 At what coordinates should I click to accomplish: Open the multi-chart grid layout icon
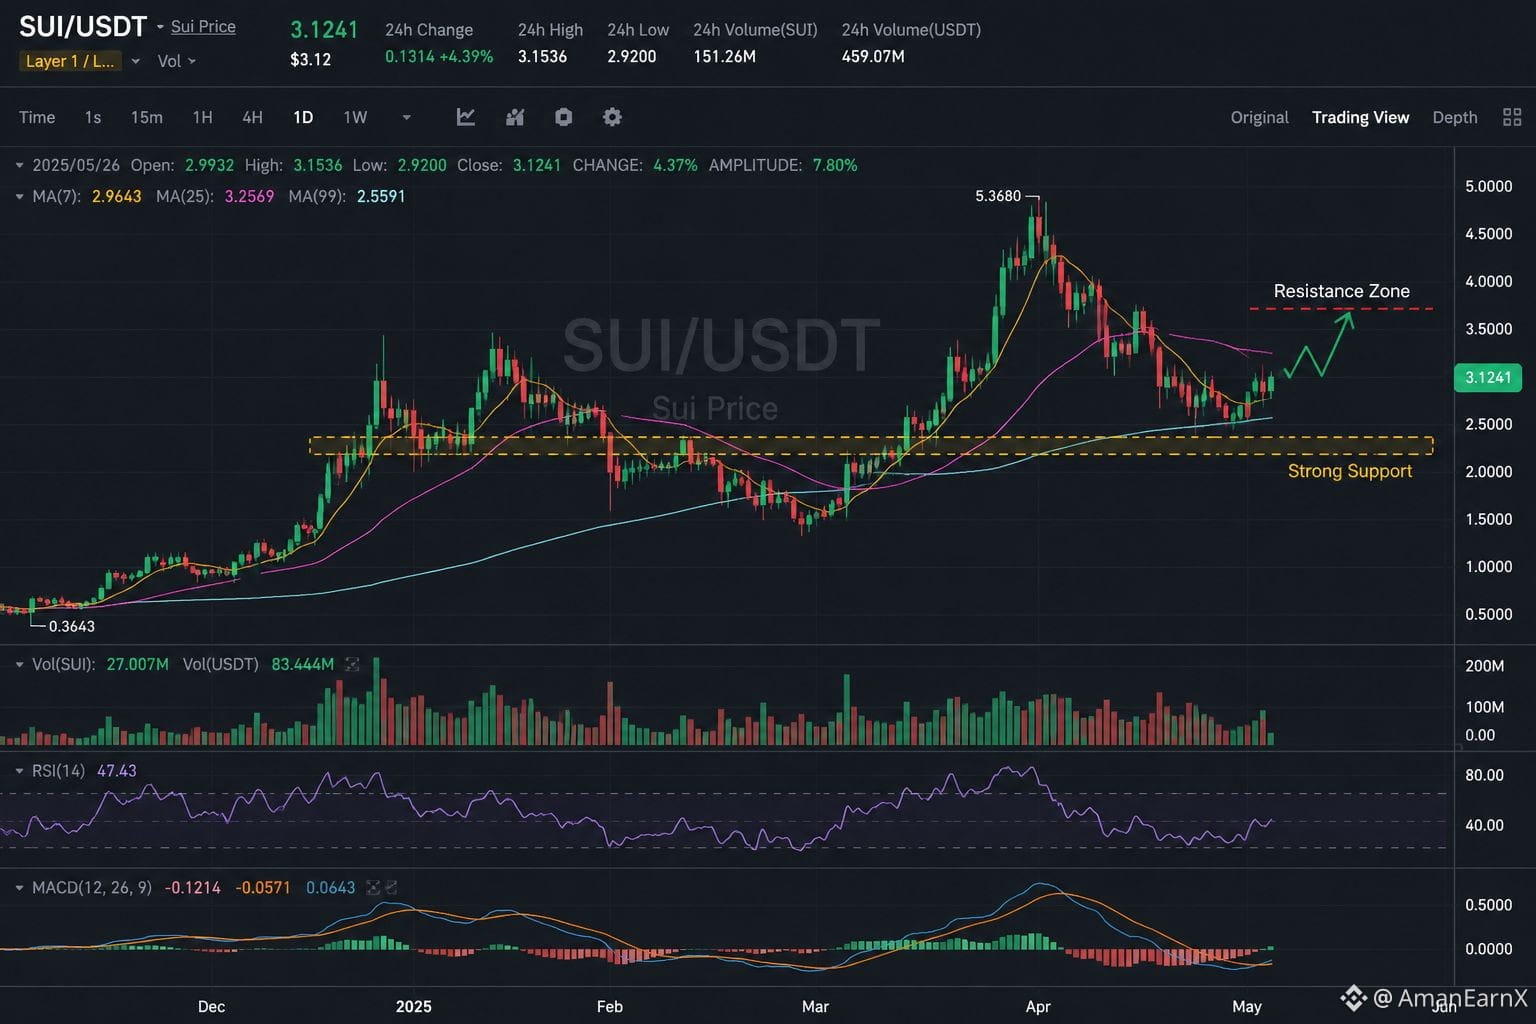1512,117
